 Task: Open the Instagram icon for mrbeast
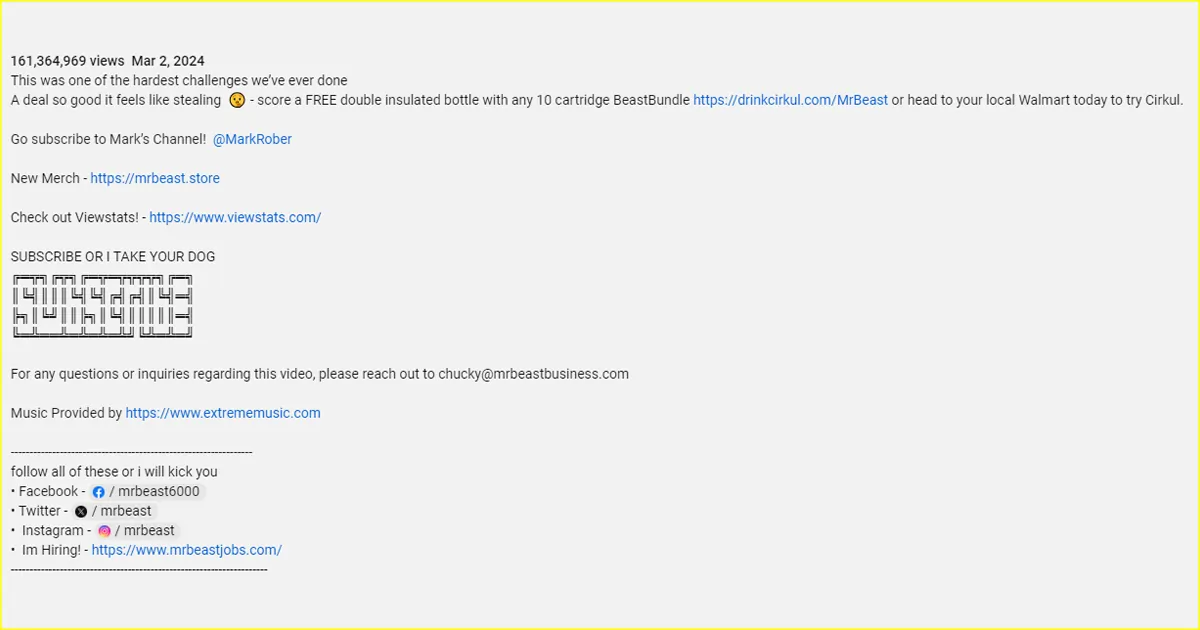click(x=104, y=531)
